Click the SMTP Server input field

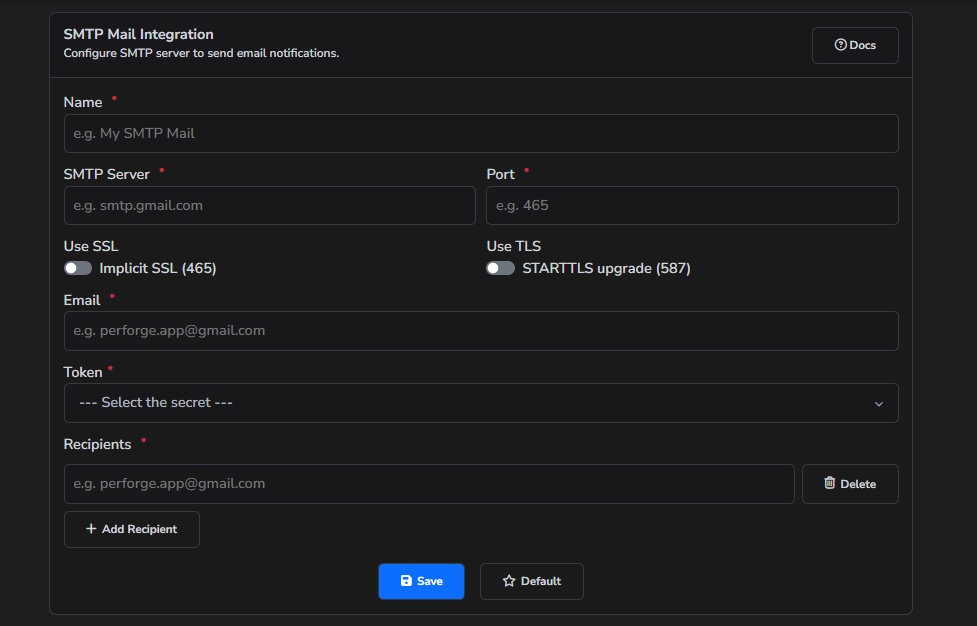click(x=269, y=205)
